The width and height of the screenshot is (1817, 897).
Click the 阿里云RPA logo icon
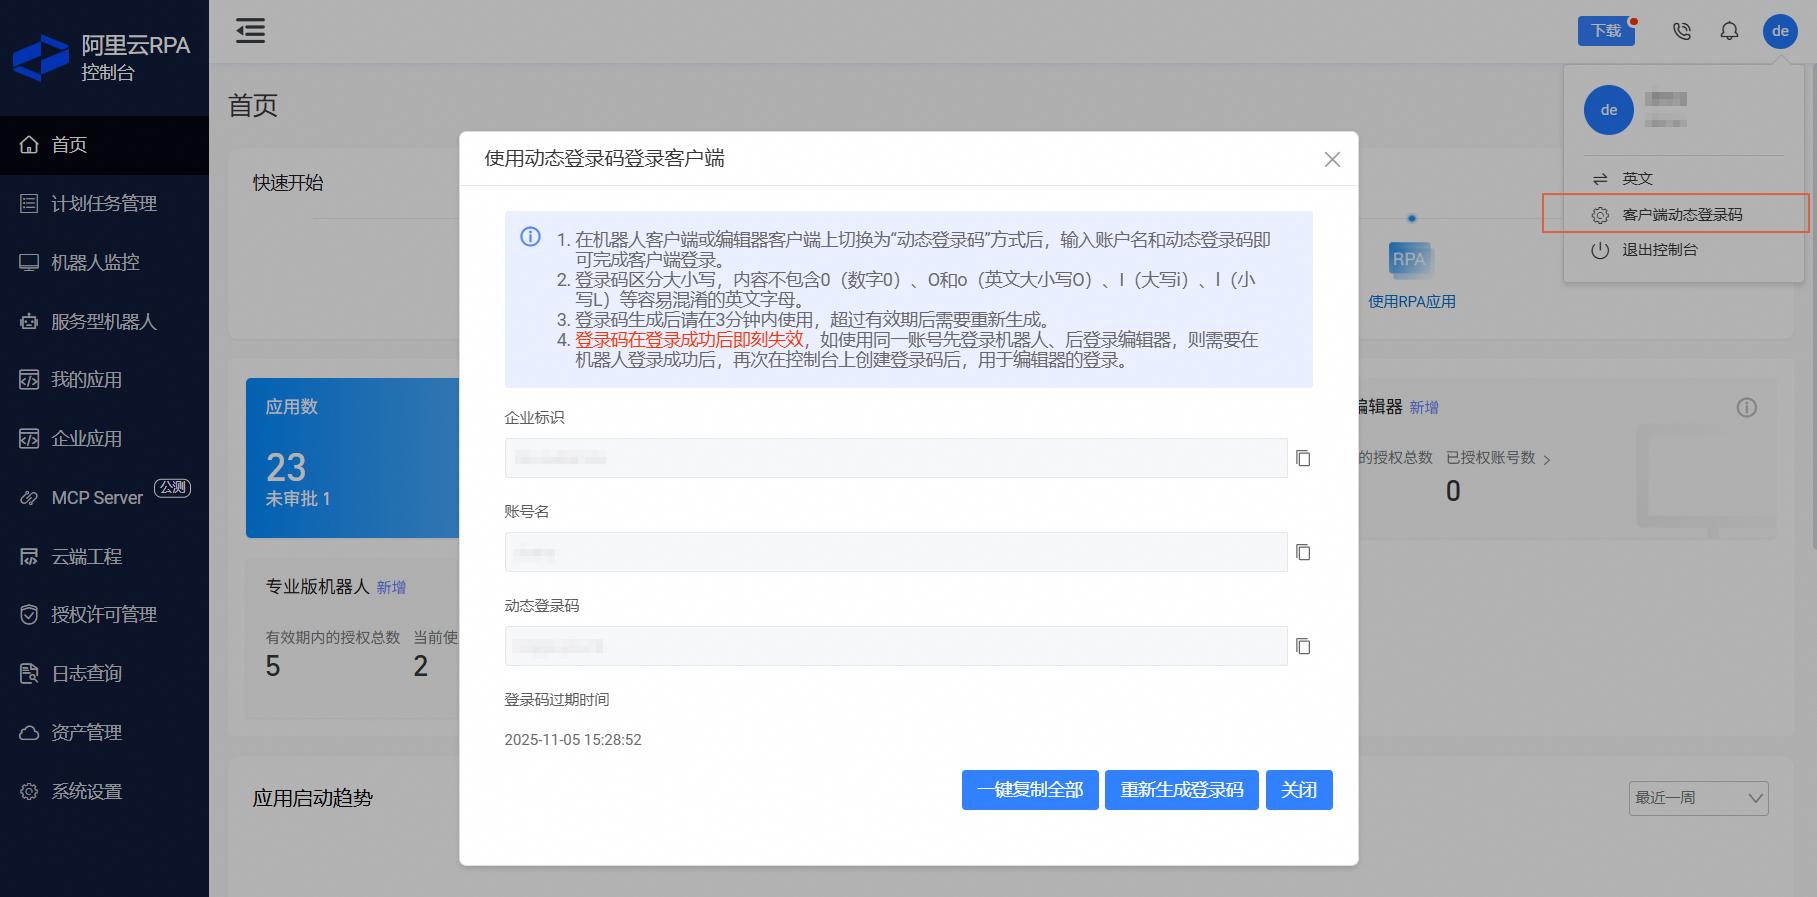(x=41, y=58)
